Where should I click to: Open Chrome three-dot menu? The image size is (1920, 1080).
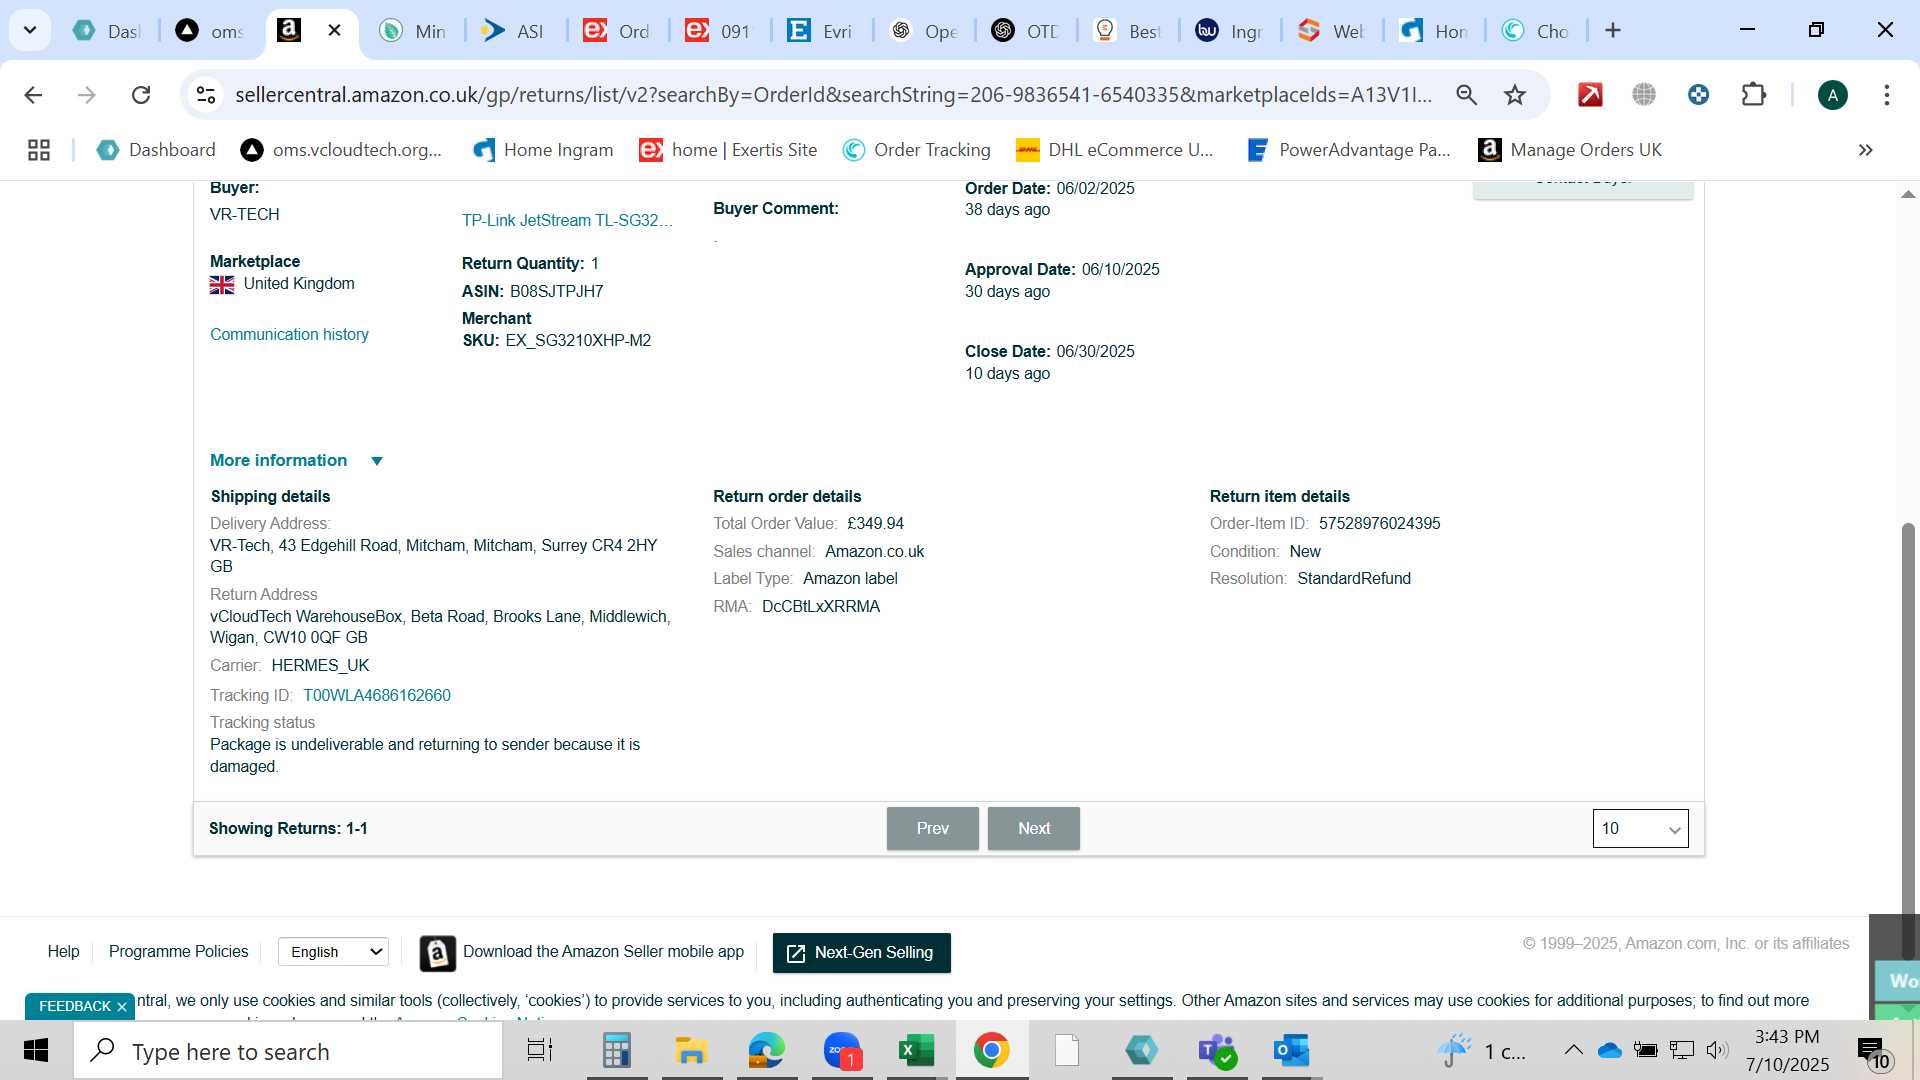1887,95
